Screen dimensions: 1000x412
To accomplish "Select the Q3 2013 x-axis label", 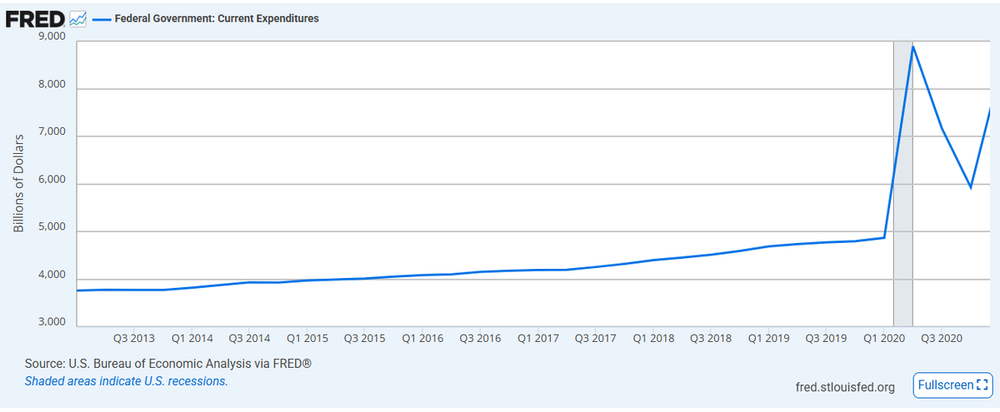I will click(x=133, y=339).
